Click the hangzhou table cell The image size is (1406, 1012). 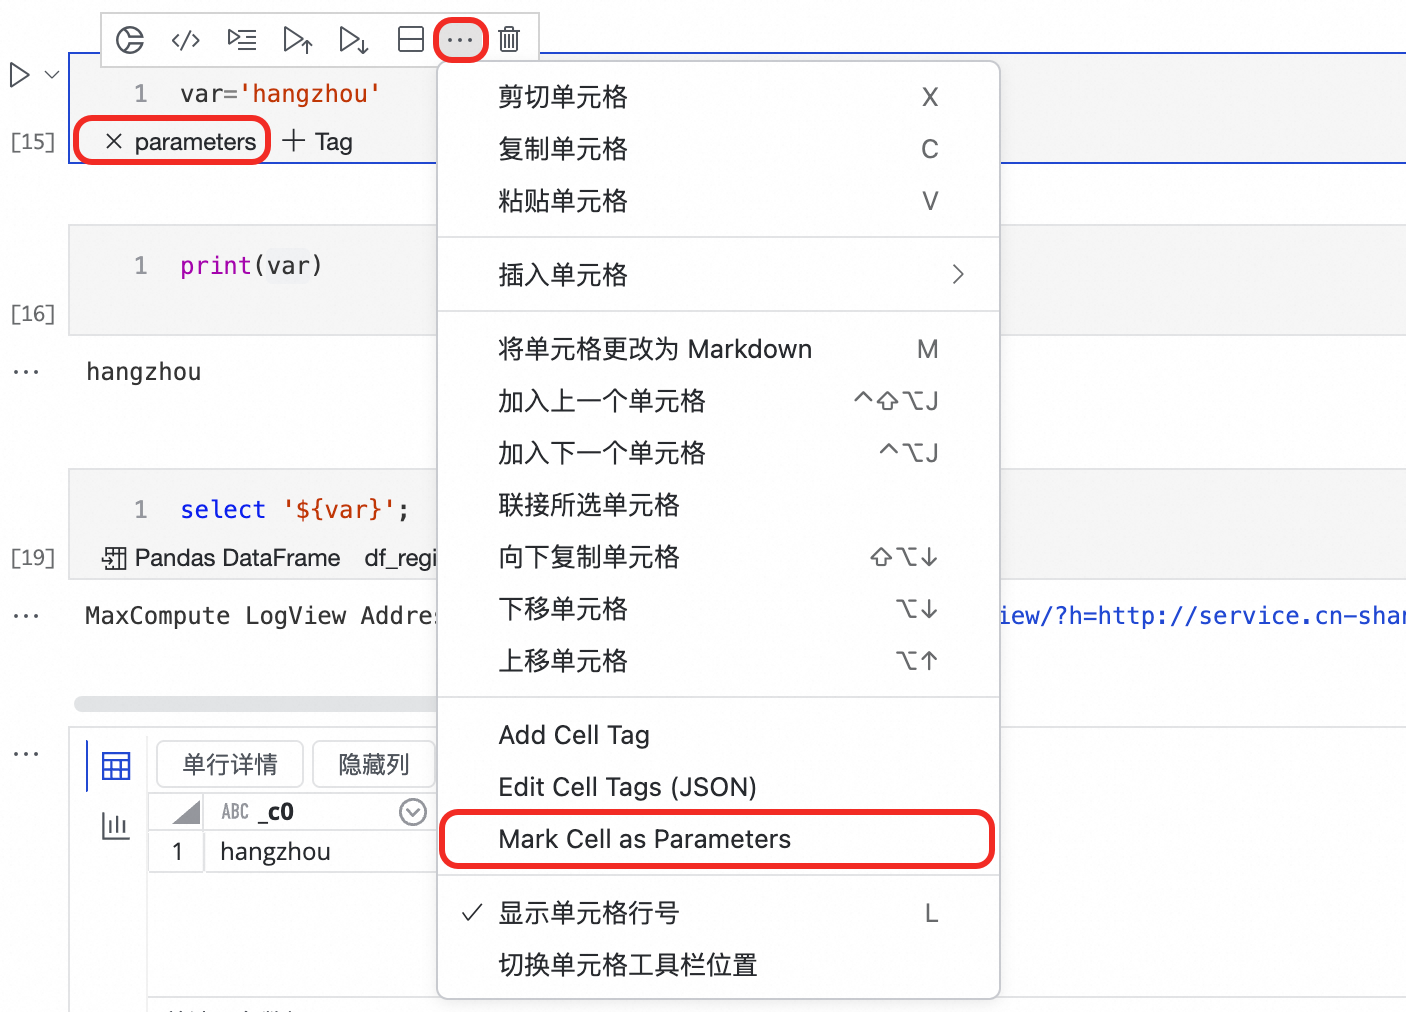click(x=320, y=852)
